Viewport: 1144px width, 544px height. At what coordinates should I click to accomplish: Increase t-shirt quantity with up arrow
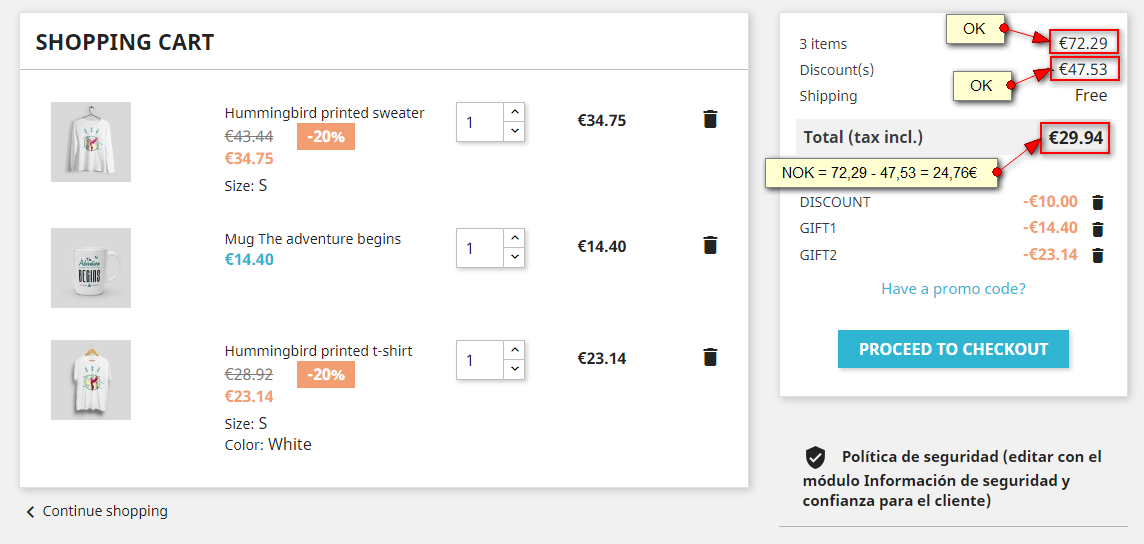coord(514,350)
